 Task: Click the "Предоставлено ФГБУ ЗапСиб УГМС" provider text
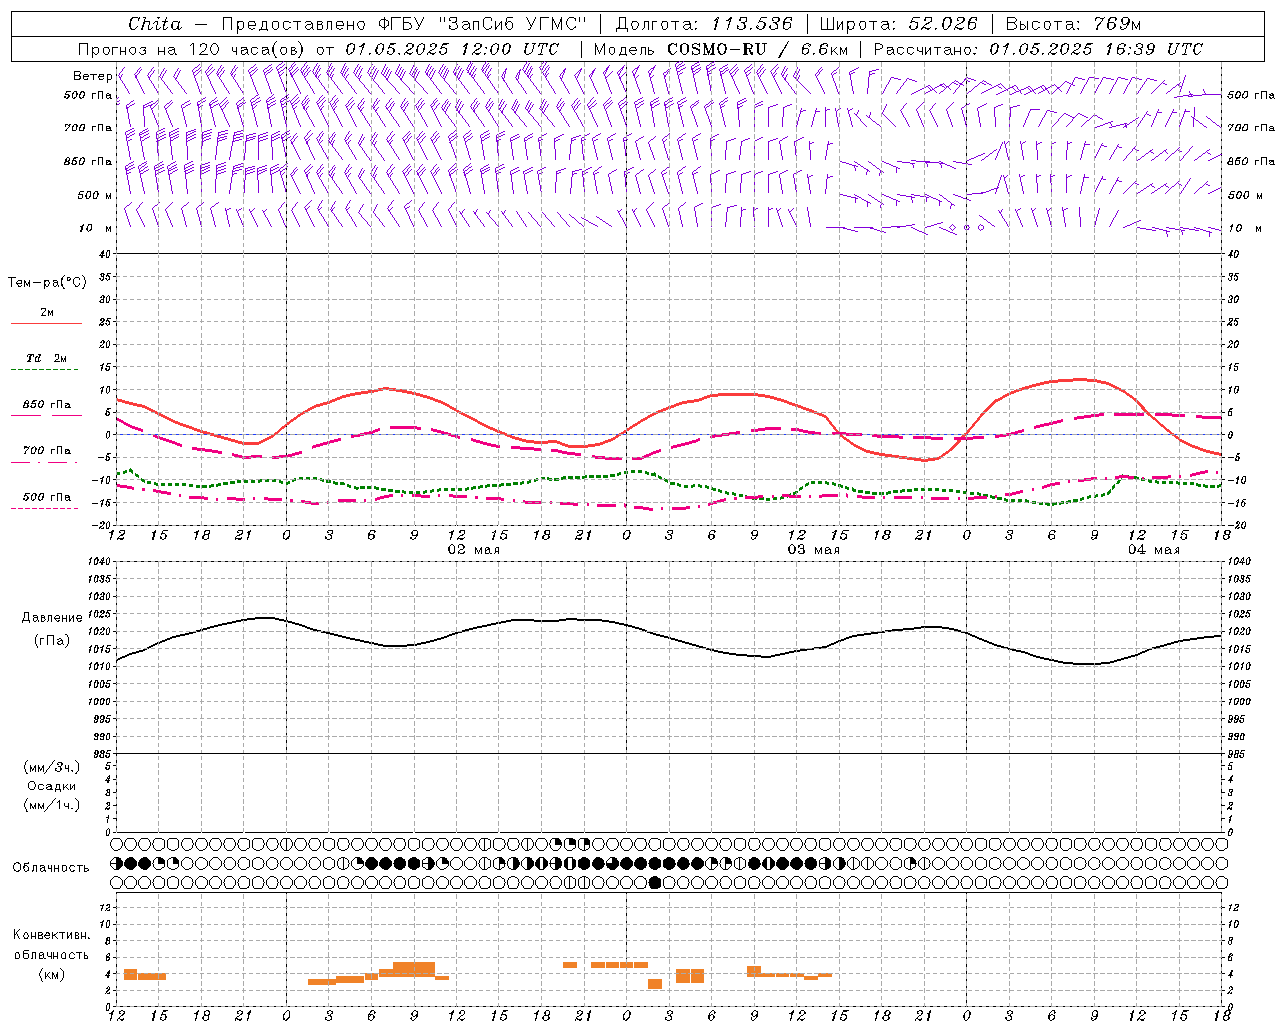[403, 24]
